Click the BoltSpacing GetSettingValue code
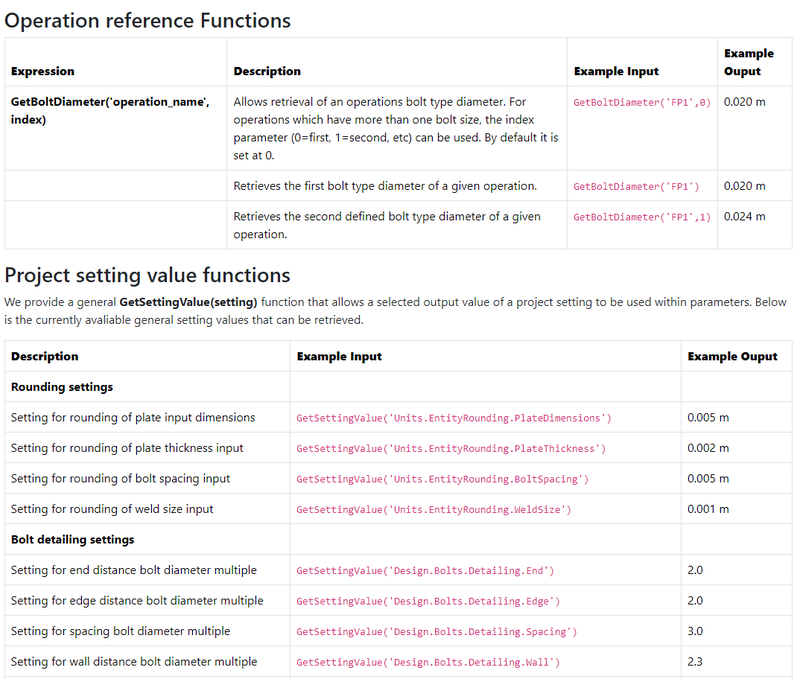Image resolution: width=800 pixels, height=679 pixels. pyautogui.click(x=442, y=479)
